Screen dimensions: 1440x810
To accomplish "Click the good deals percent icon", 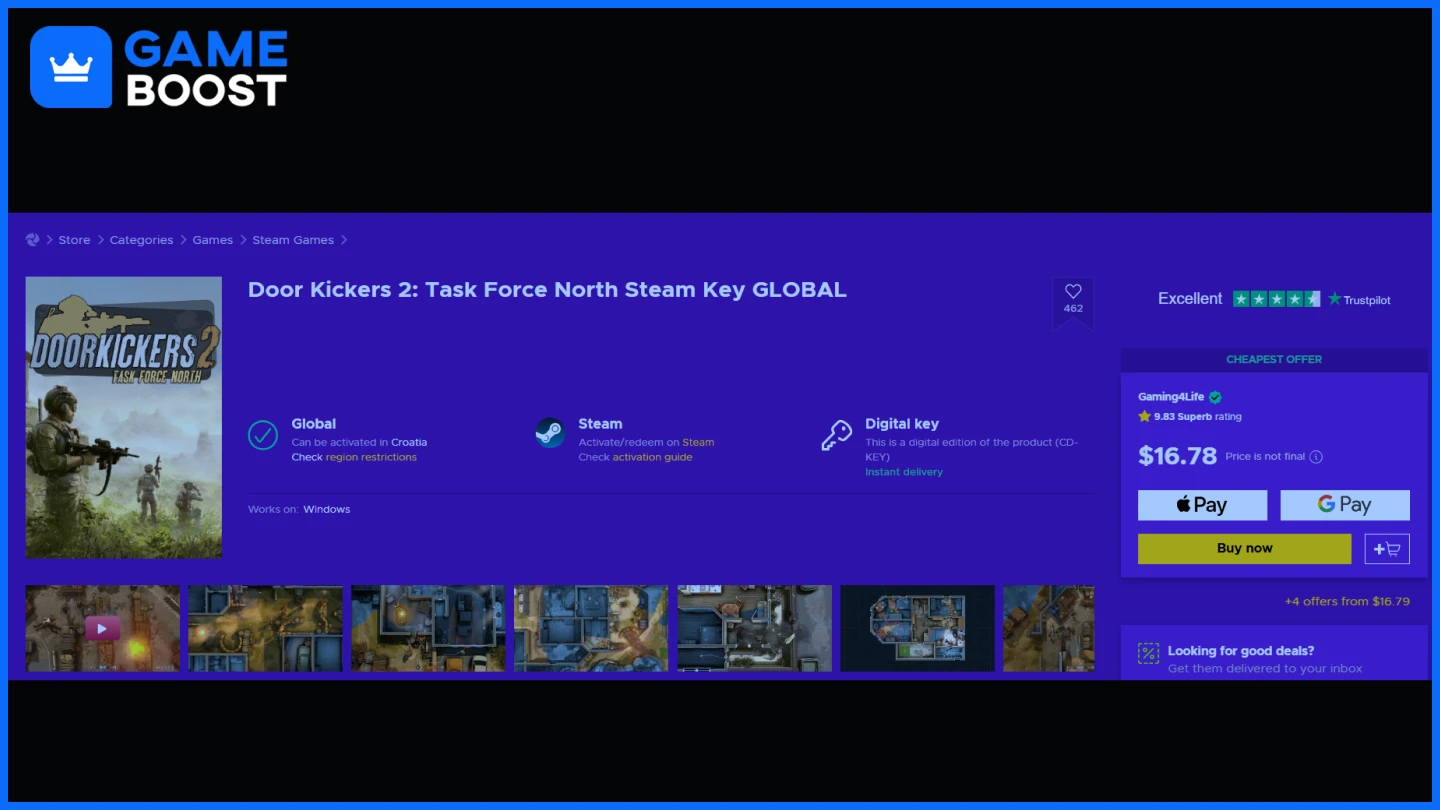I will [1148, 654].
